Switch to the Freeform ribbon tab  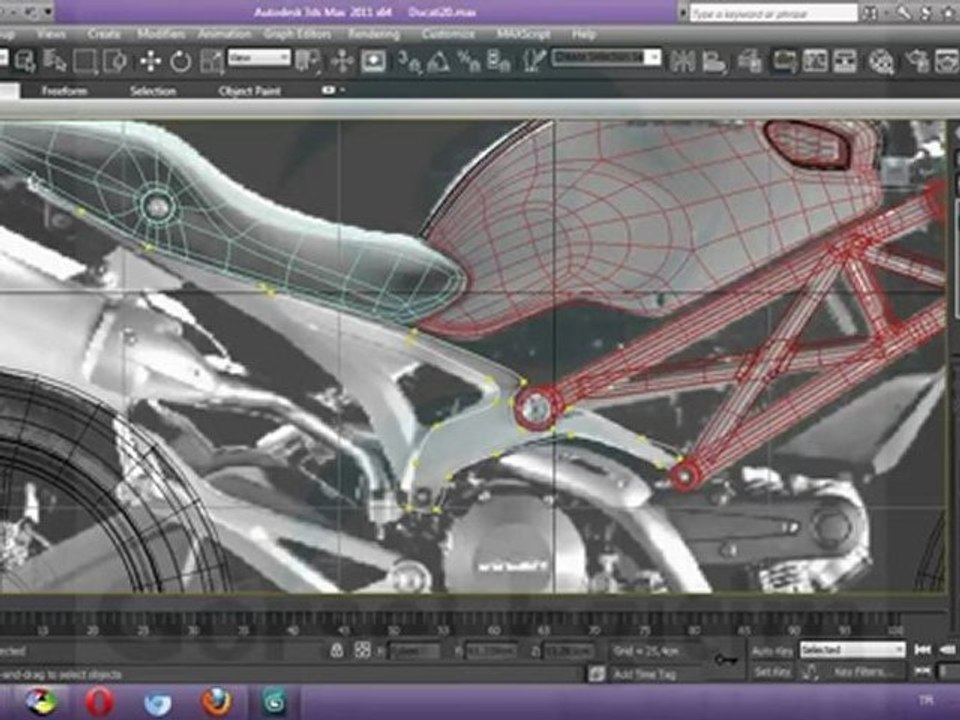[x=64, y=91]
